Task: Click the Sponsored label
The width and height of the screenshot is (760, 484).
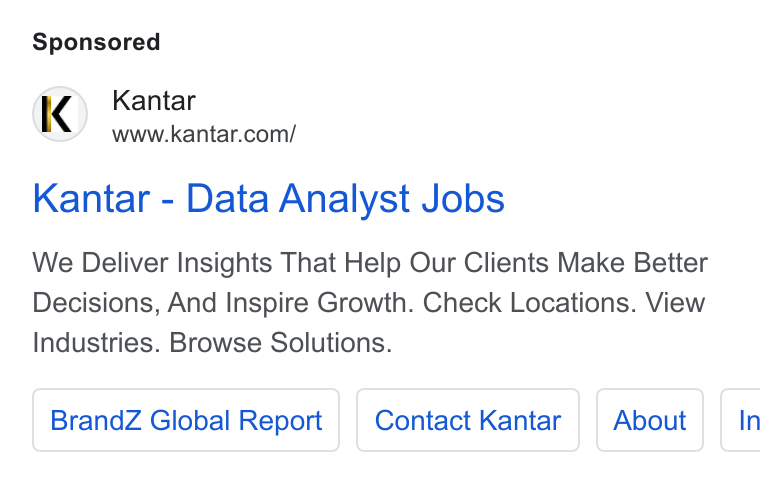Action: (96, 42)
